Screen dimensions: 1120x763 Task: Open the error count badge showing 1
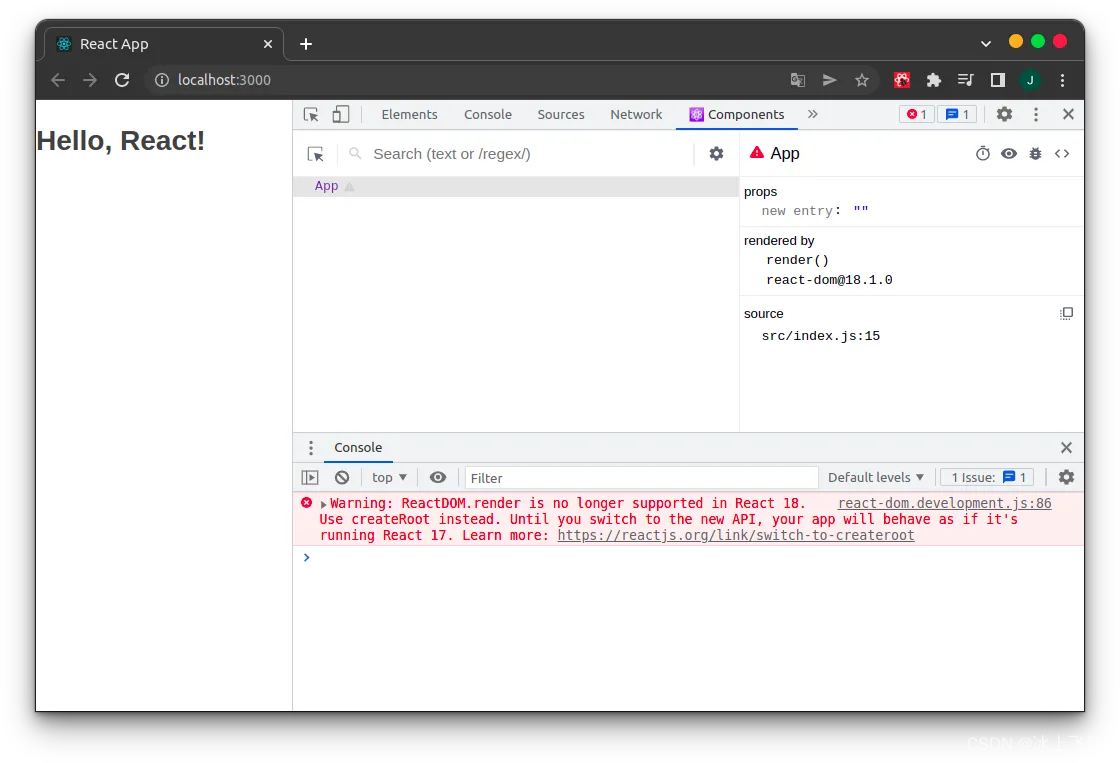coord(916,114)
